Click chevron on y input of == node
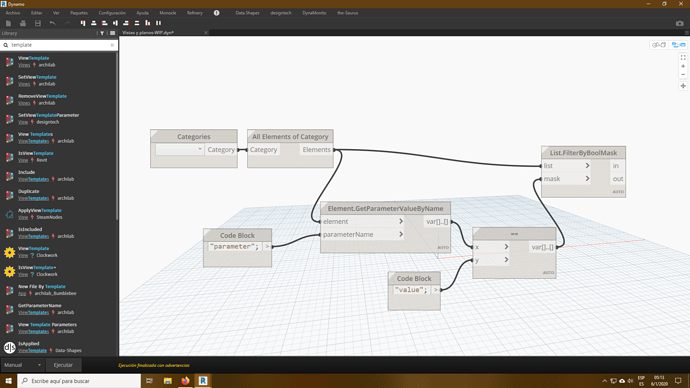 [x=506, y=260]
